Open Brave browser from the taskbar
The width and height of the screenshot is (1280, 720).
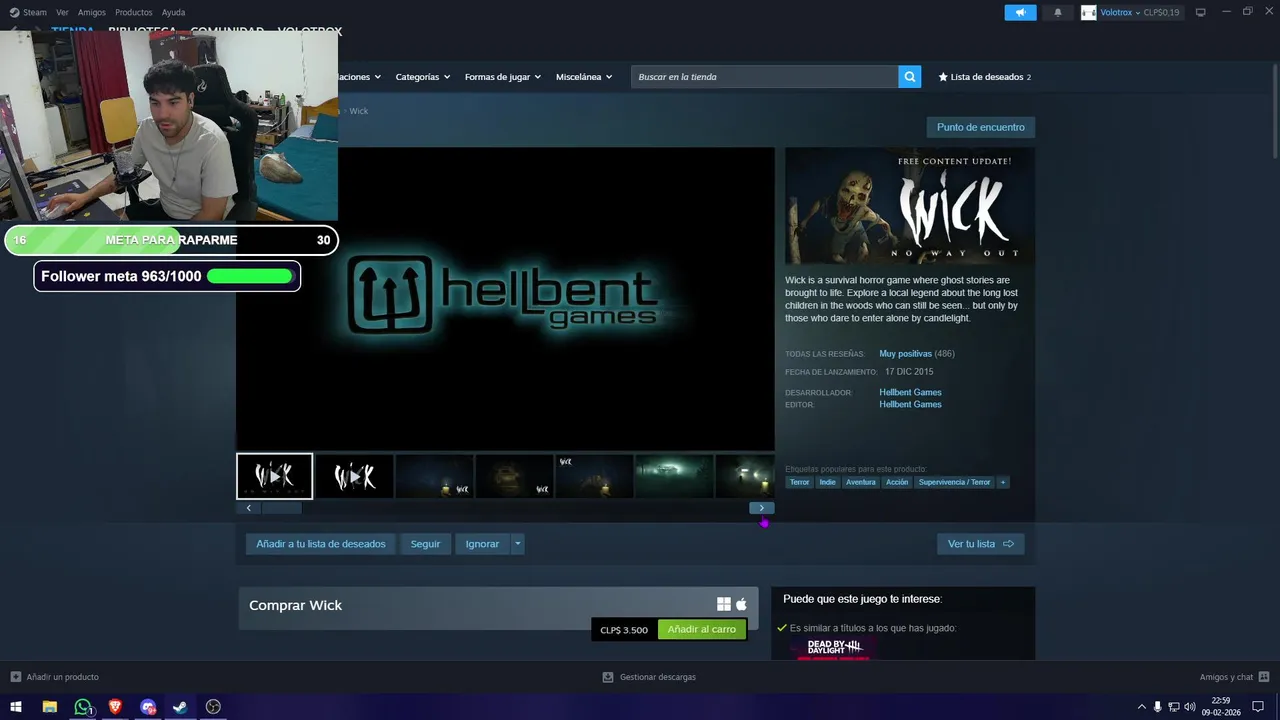click(115, 707)
